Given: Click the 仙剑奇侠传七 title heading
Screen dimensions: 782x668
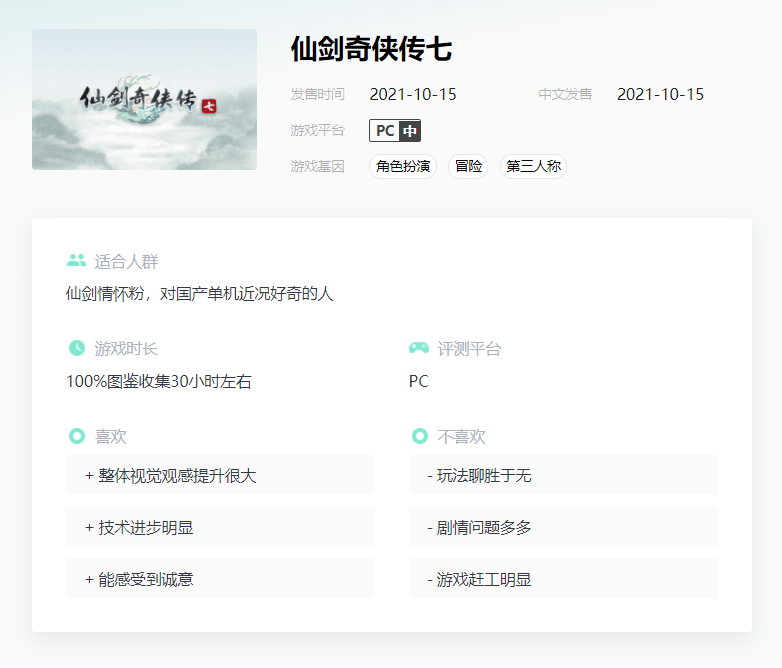Looking at the screenshot, I should pyautogui.click(x=372, y=49).
